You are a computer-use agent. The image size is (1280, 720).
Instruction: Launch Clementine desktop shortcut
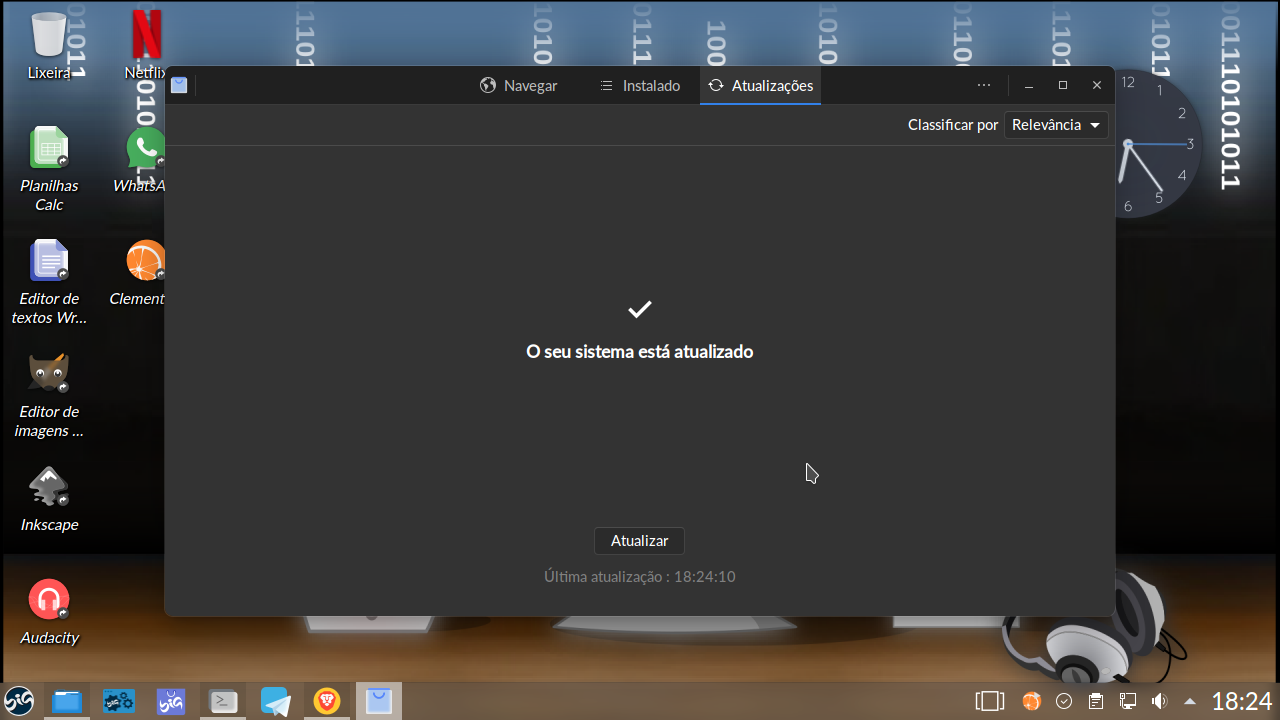[x=140, y=273]
